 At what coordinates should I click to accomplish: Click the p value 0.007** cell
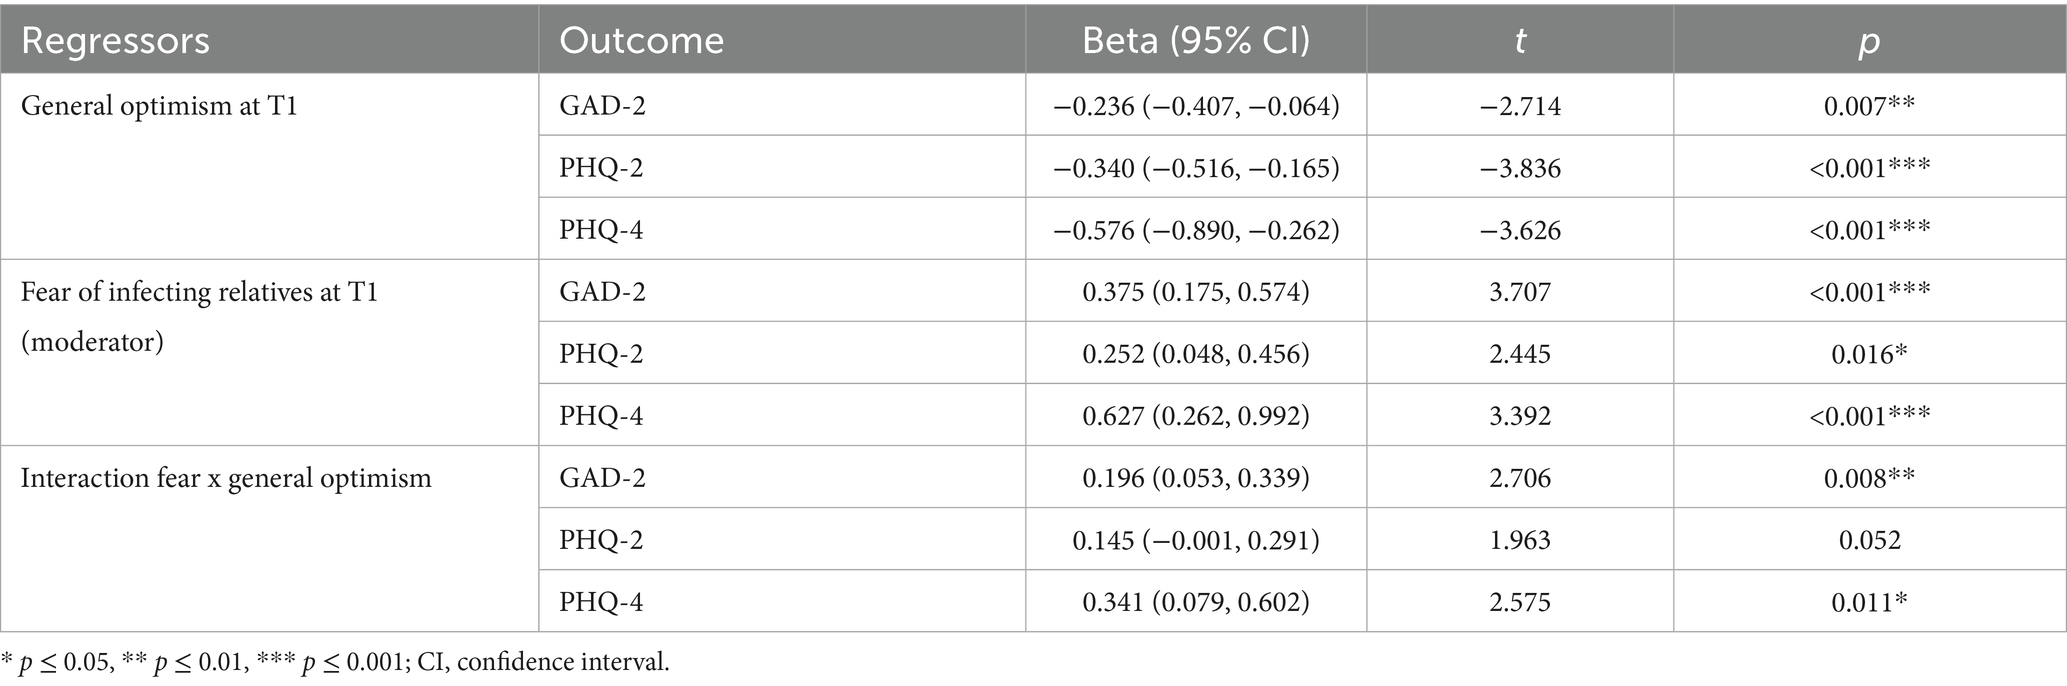click(1869, 106)
